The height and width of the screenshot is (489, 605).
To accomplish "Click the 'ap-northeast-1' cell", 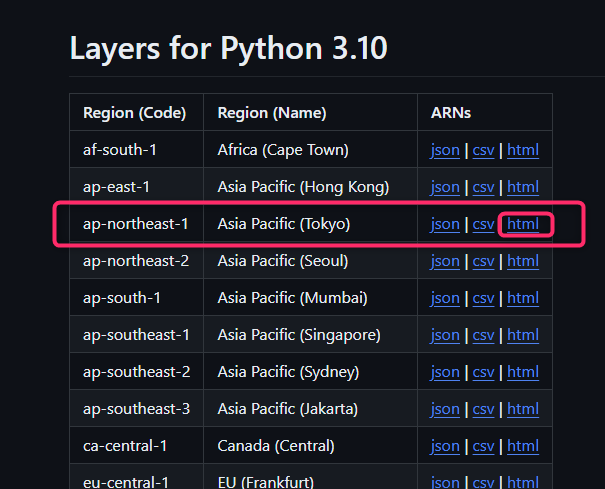I will point(136,223).
